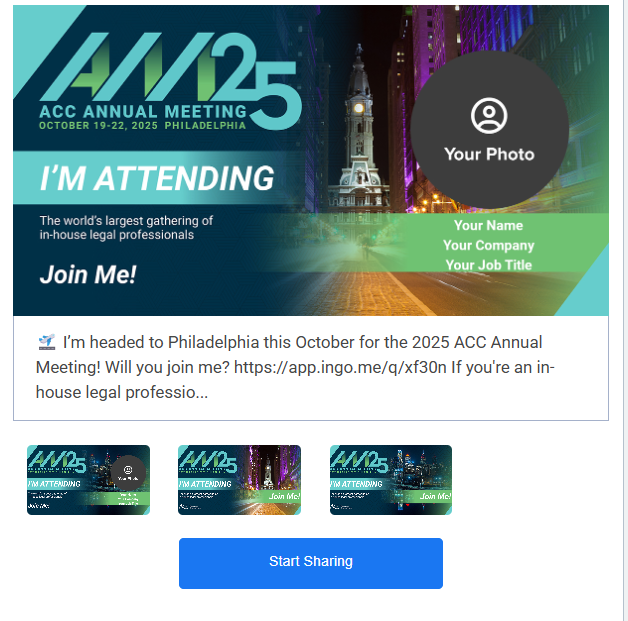Click the airplane emoji in the message
Screen dimensions: 628x621
tap(46, 342)
